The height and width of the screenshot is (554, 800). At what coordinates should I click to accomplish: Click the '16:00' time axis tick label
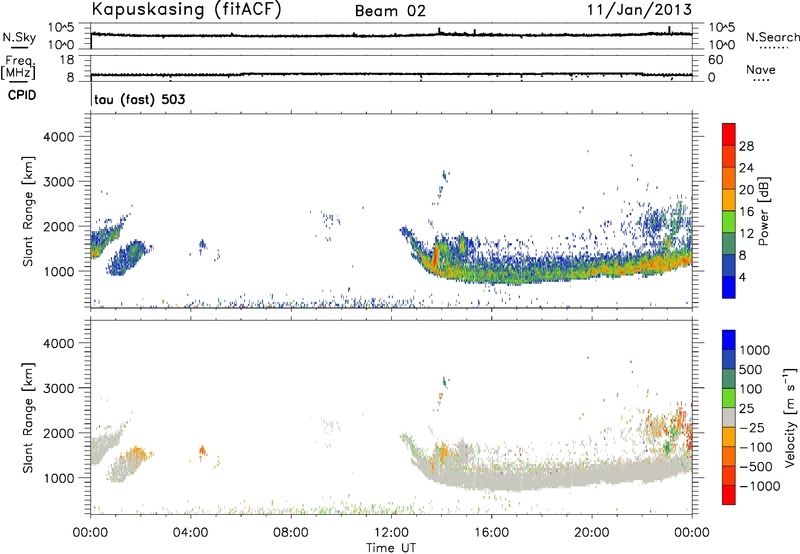(491, 533)
